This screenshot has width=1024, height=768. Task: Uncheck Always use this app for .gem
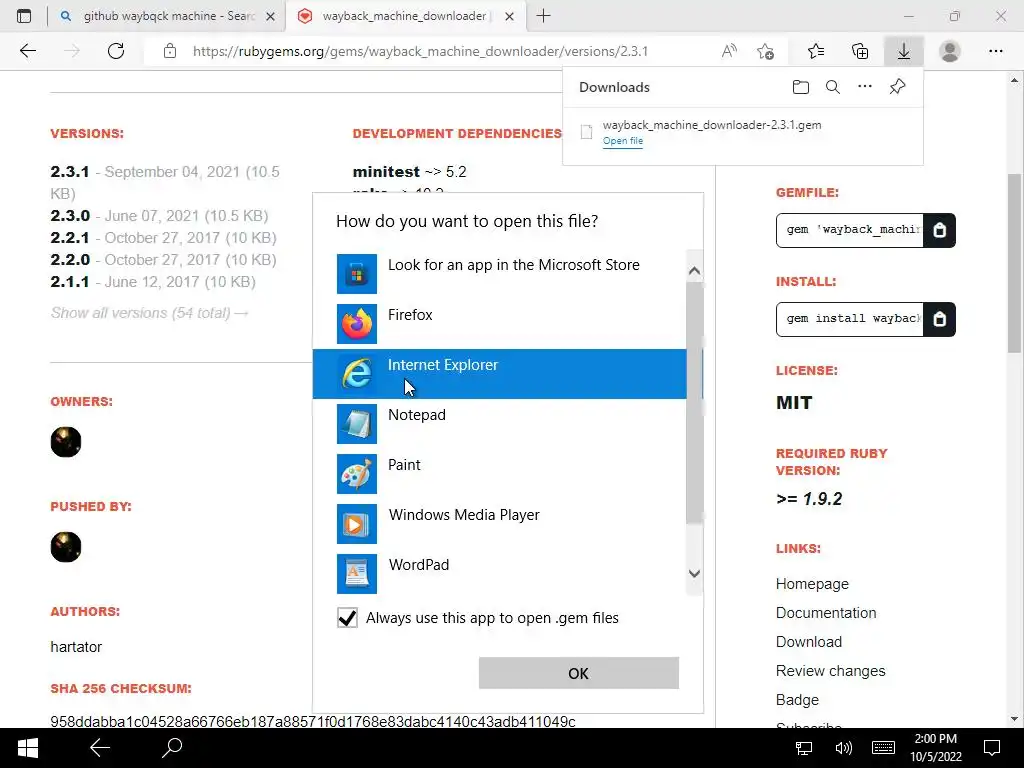347,618
